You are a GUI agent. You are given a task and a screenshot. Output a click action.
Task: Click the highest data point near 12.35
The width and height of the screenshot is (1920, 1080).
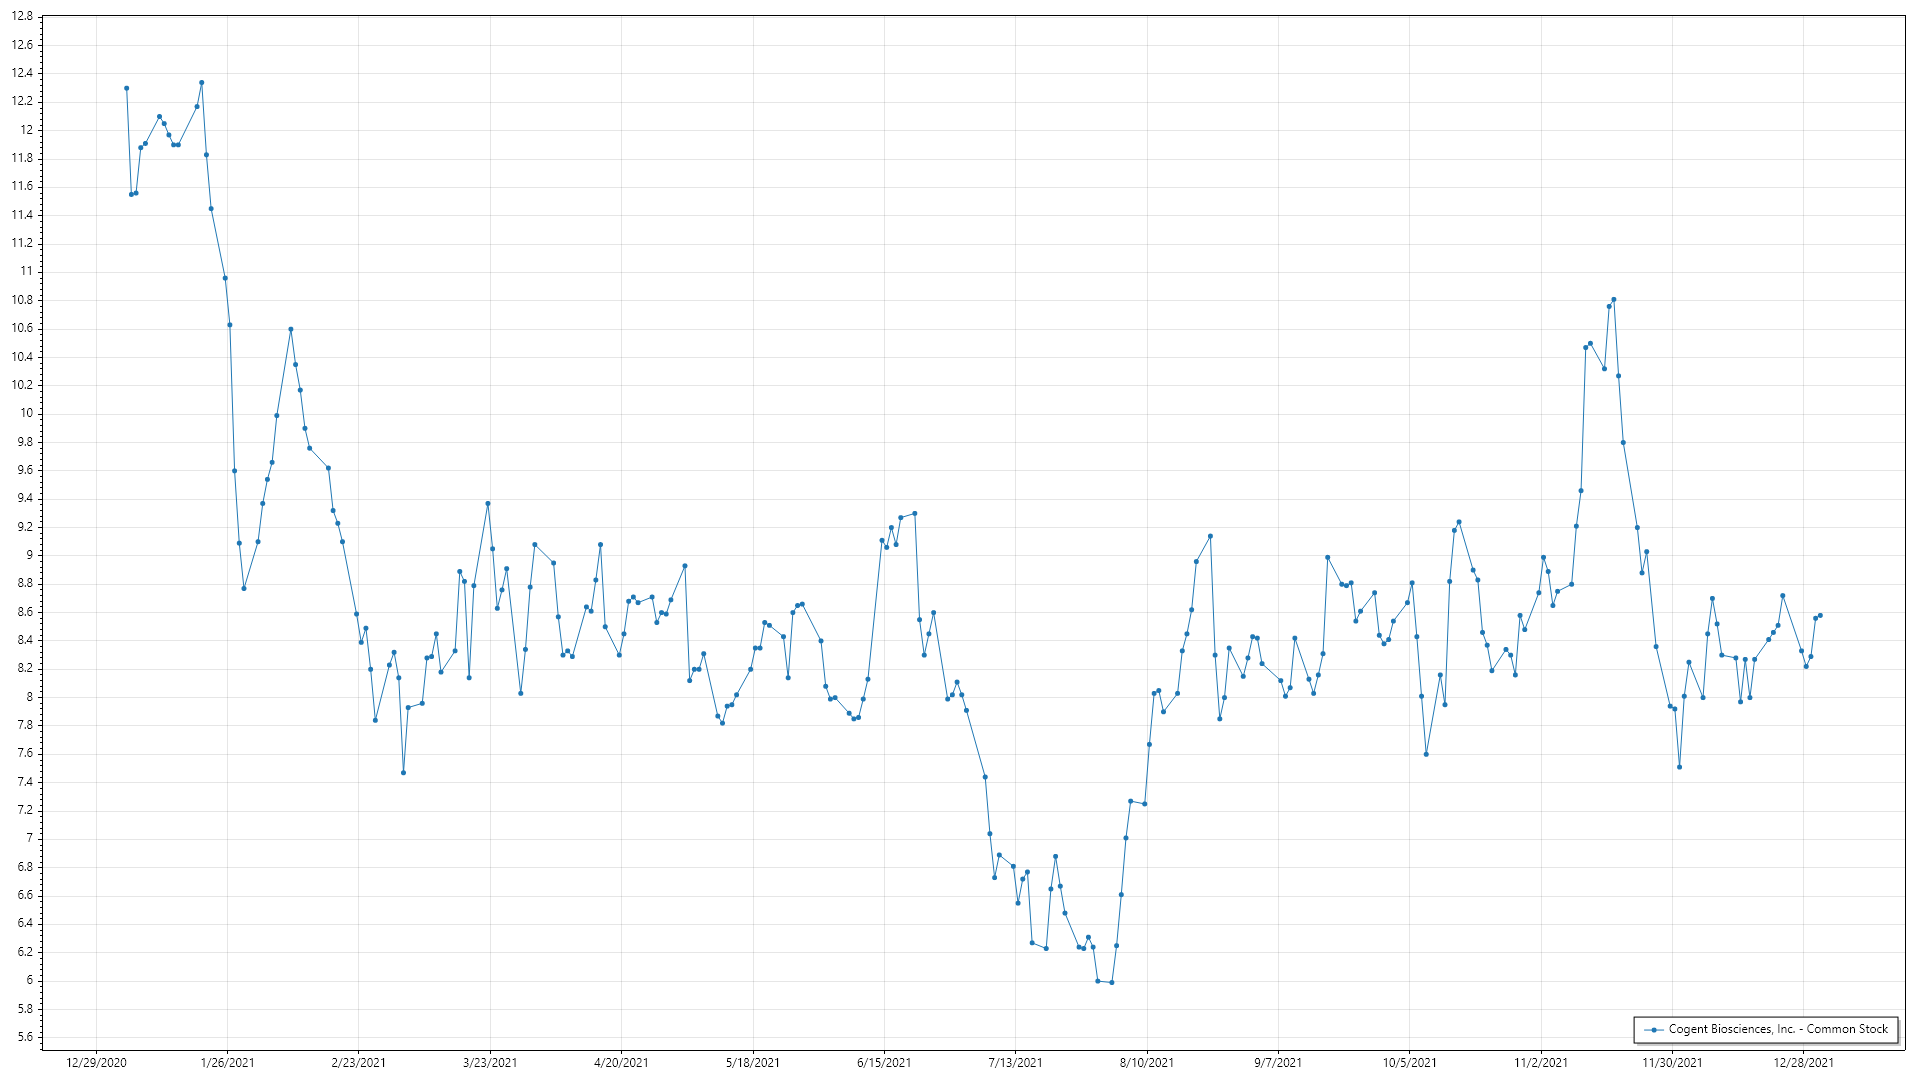(202, 83)
